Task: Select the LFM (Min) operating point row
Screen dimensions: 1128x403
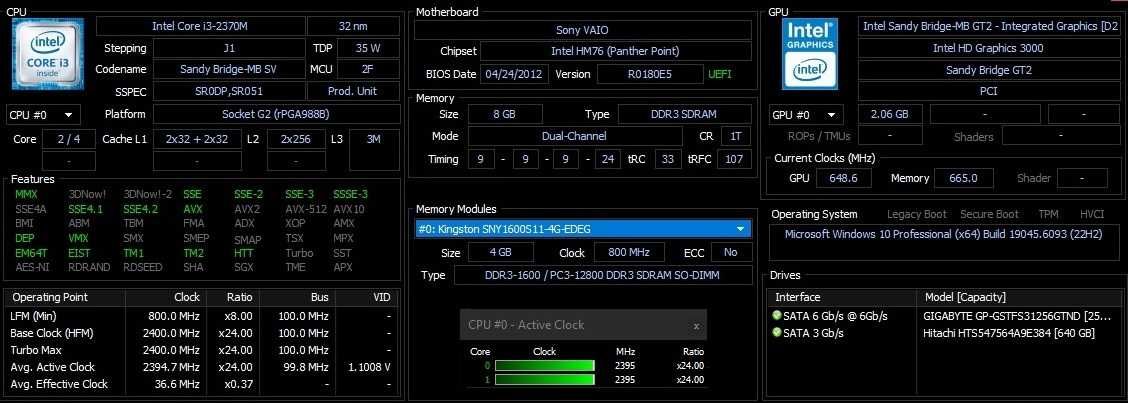Action: click(201, 316)
